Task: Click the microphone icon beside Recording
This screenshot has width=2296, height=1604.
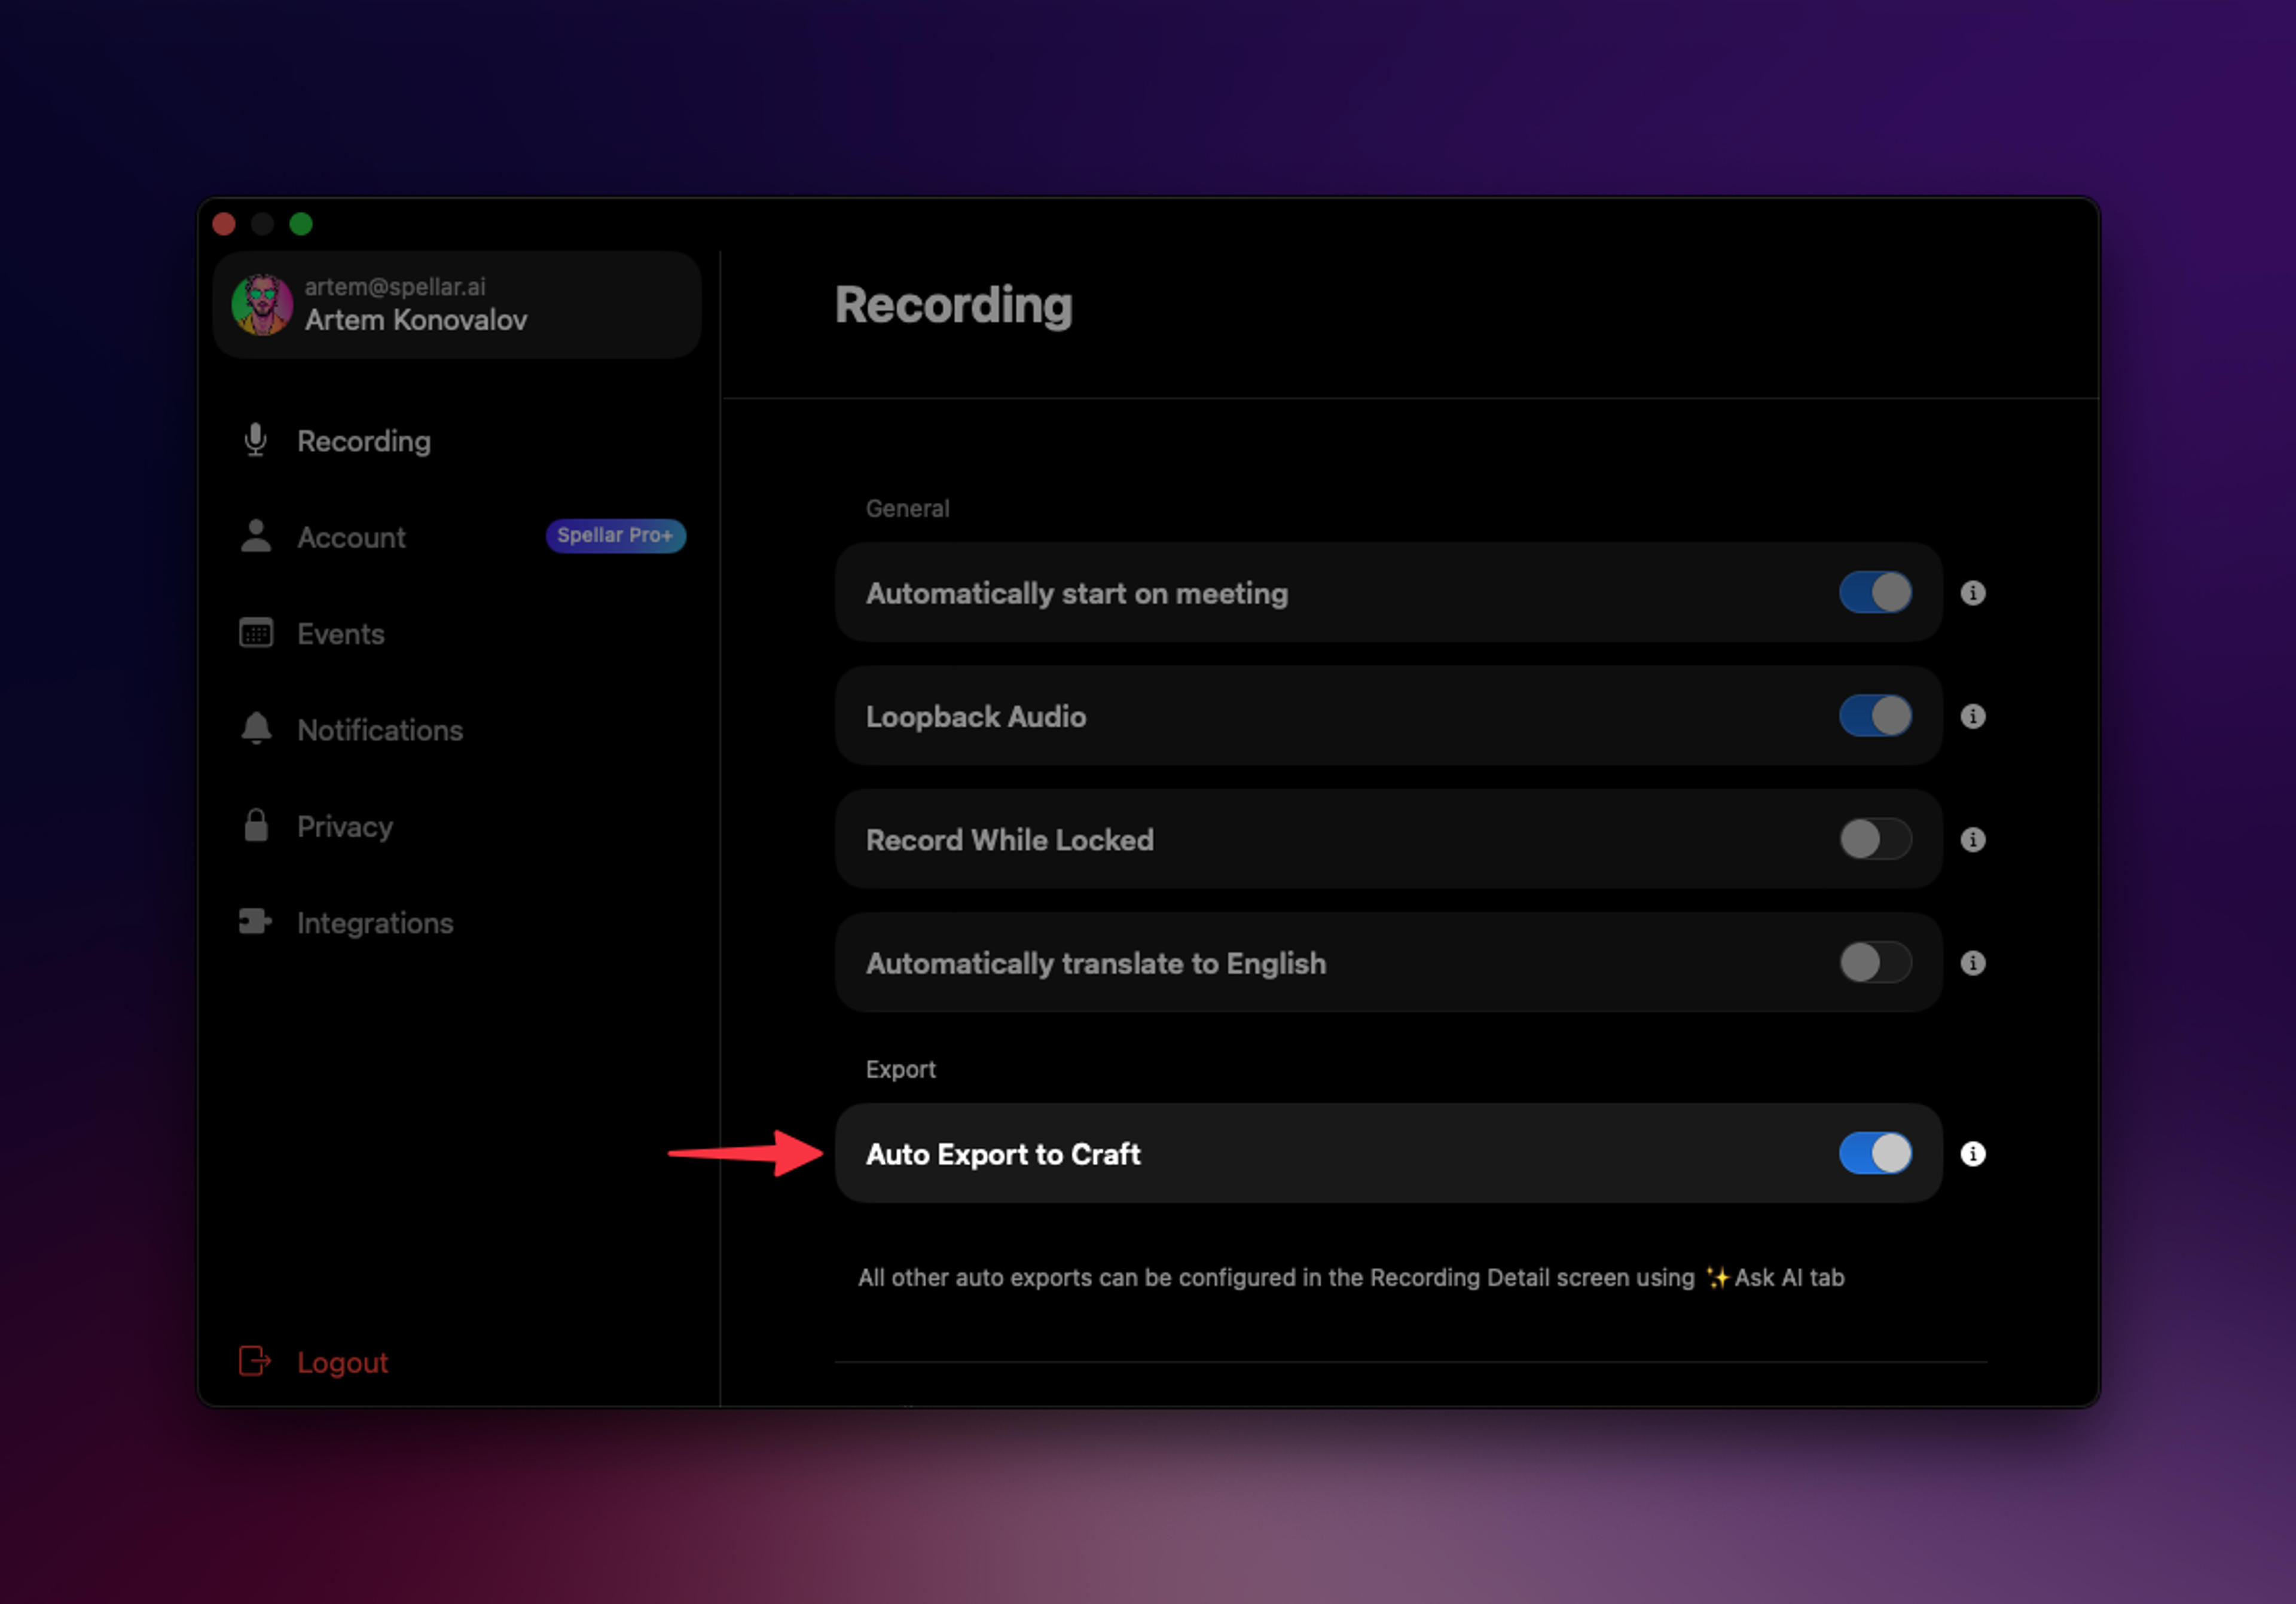Action: point(256,440)
